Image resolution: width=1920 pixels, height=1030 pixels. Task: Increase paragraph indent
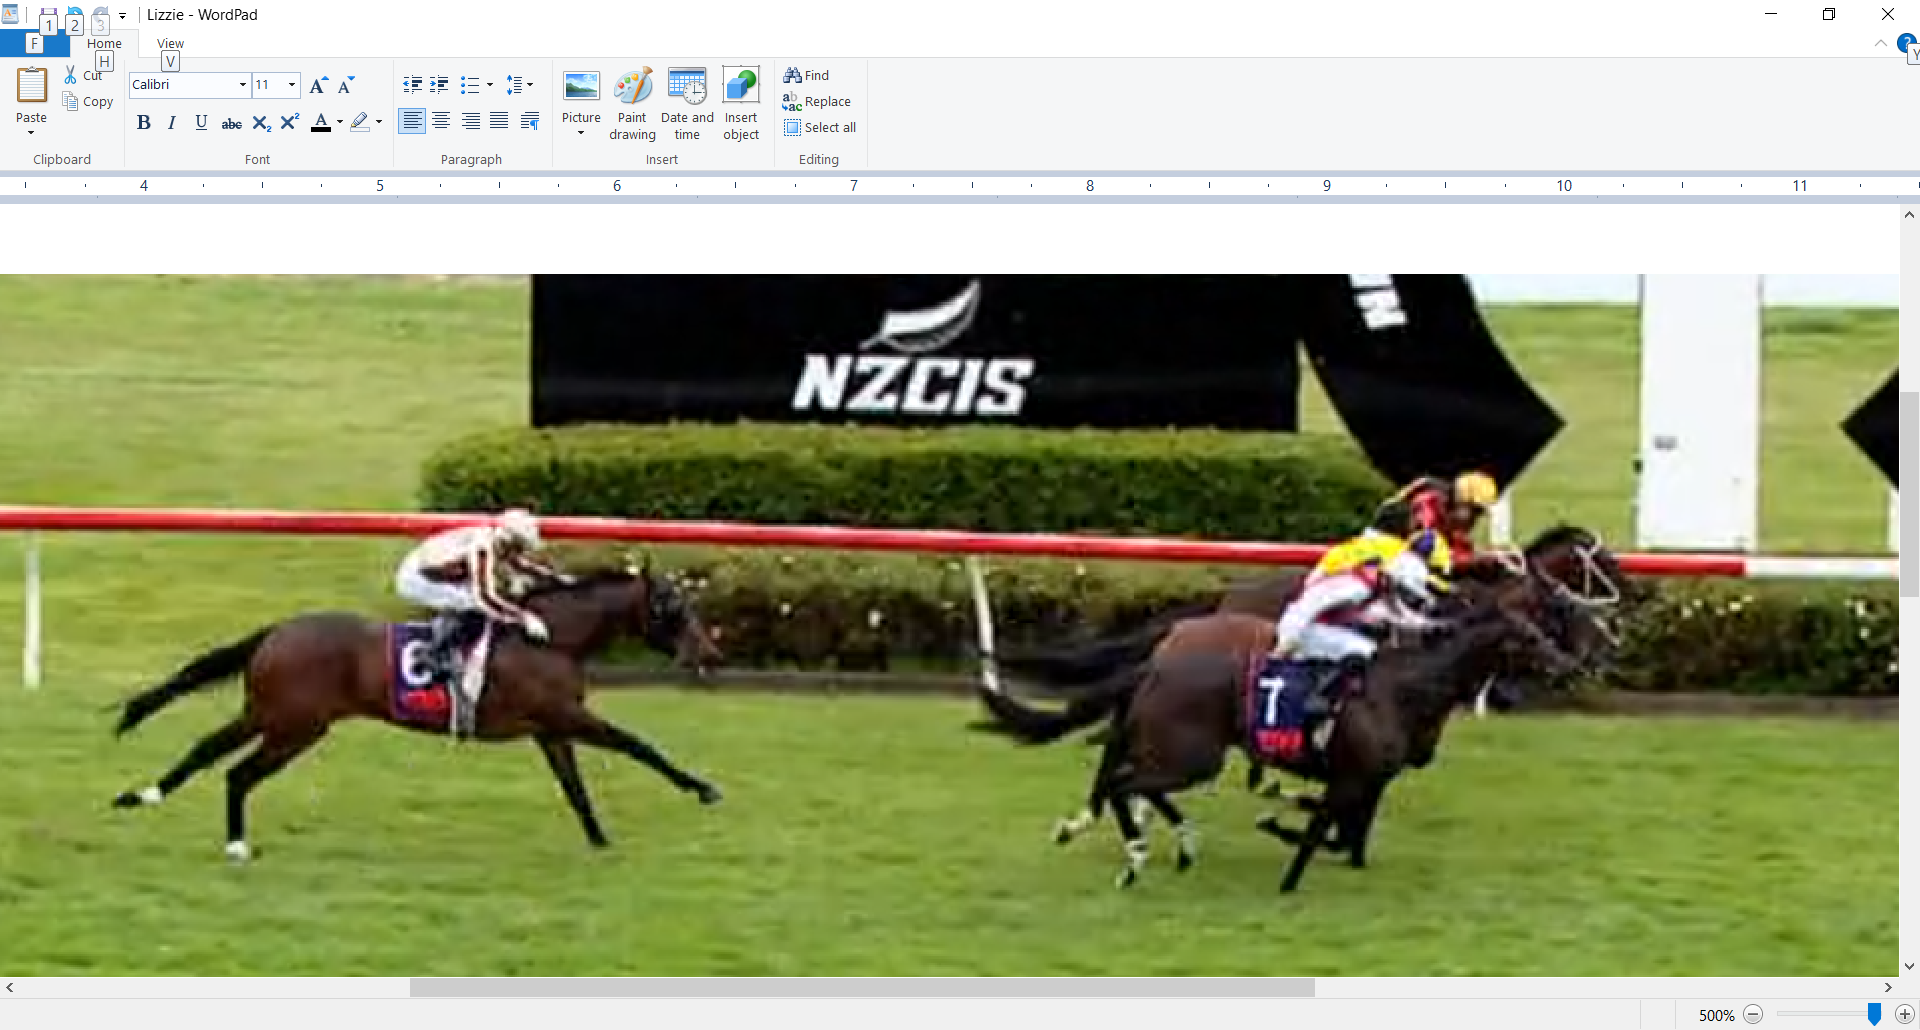(x=439, y=85)
